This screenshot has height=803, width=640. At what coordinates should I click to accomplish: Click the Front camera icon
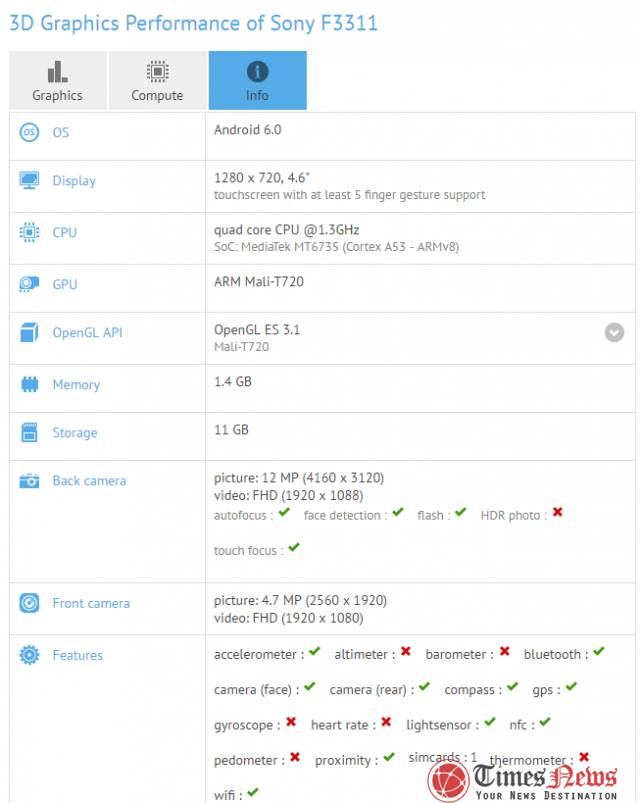[x=29, y=604]
